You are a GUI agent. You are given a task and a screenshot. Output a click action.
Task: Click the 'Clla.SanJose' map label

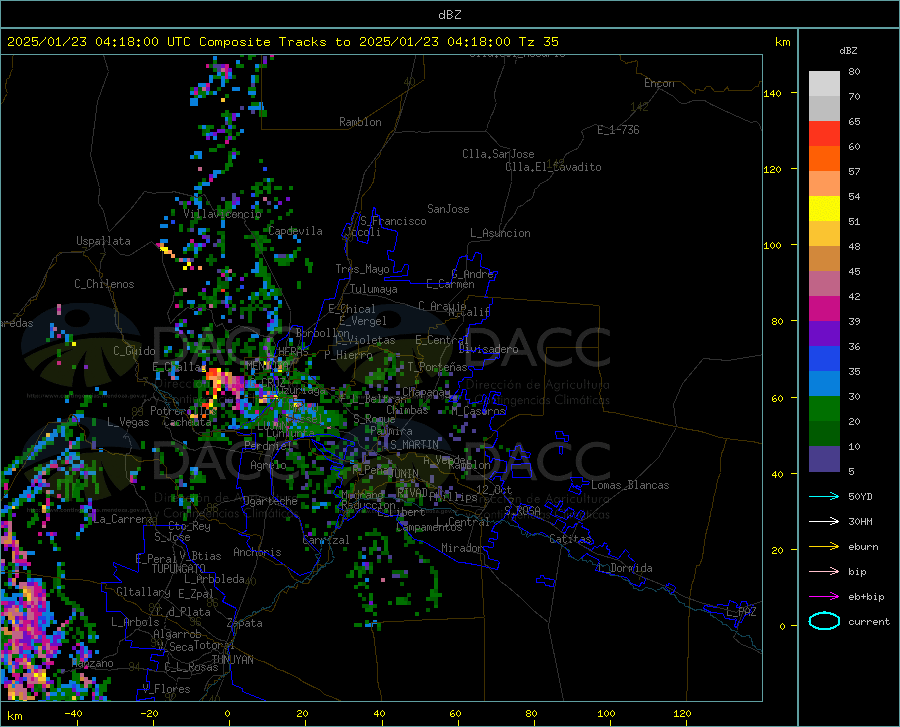(498, 154)
